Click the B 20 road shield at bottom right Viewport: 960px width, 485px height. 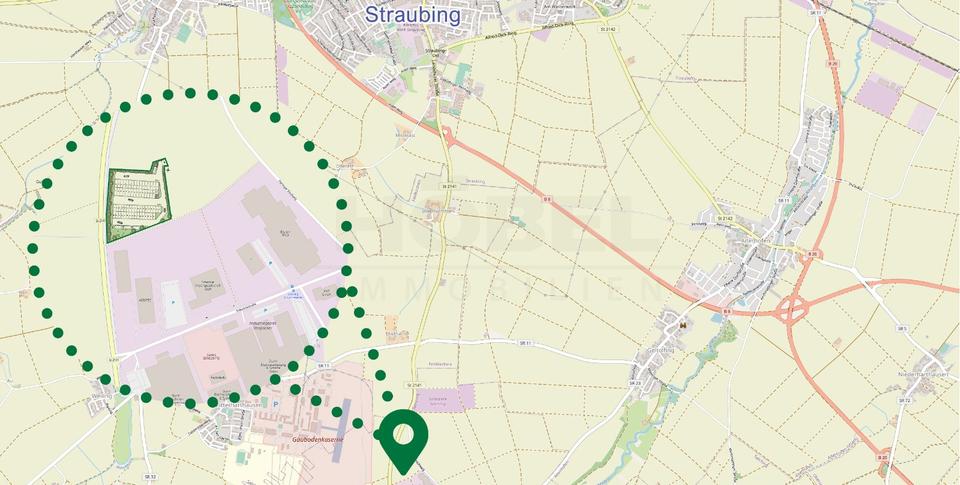click(x=882, y=457)
